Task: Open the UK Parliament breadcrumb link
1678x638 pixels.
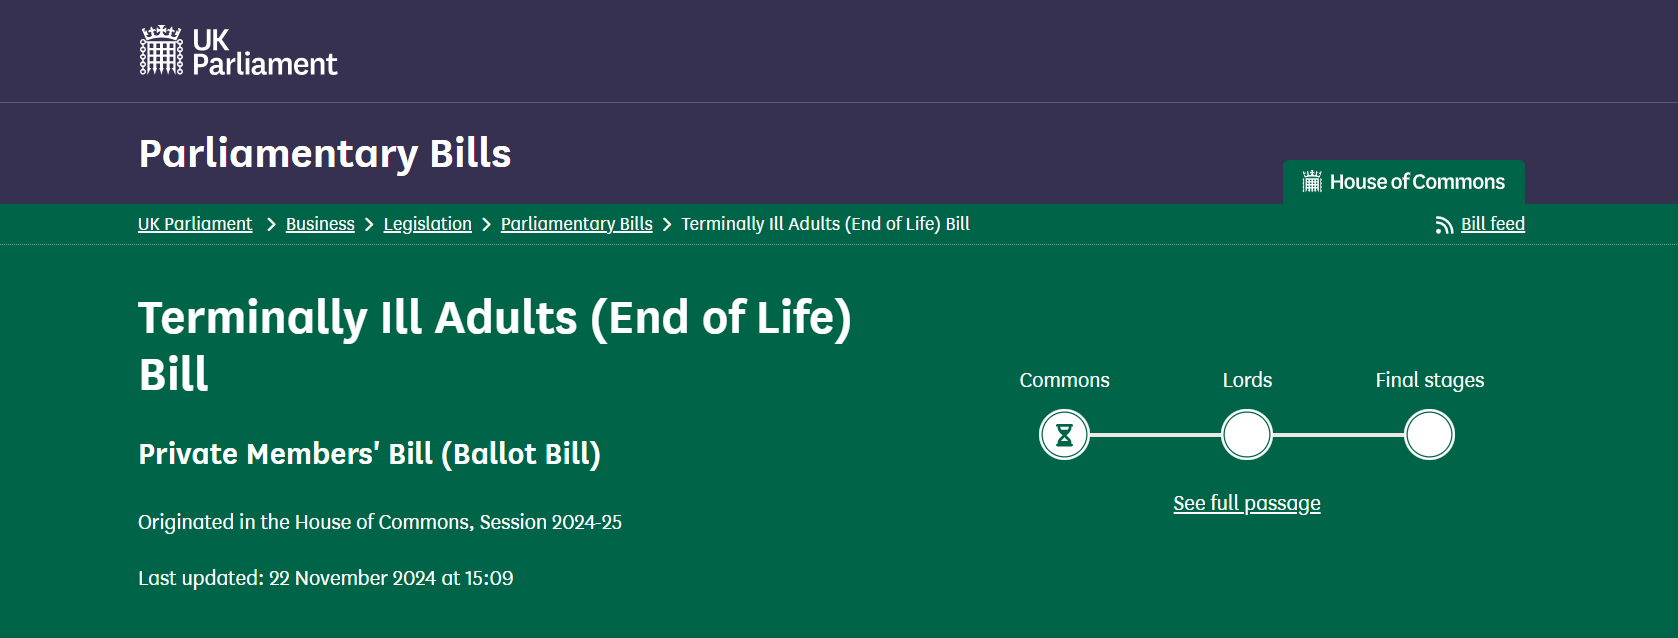Action: pyautogui.click(x=195, y=224)
